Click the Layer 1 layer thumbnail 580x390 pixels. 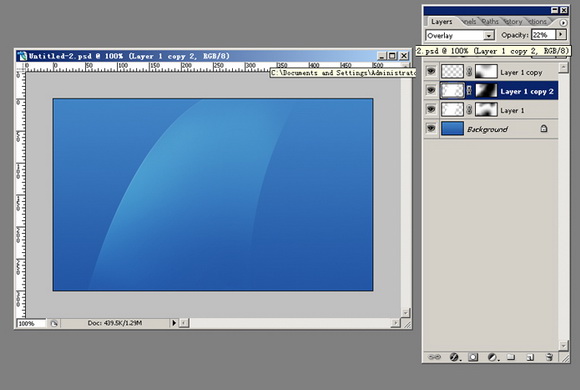(452, 110)
